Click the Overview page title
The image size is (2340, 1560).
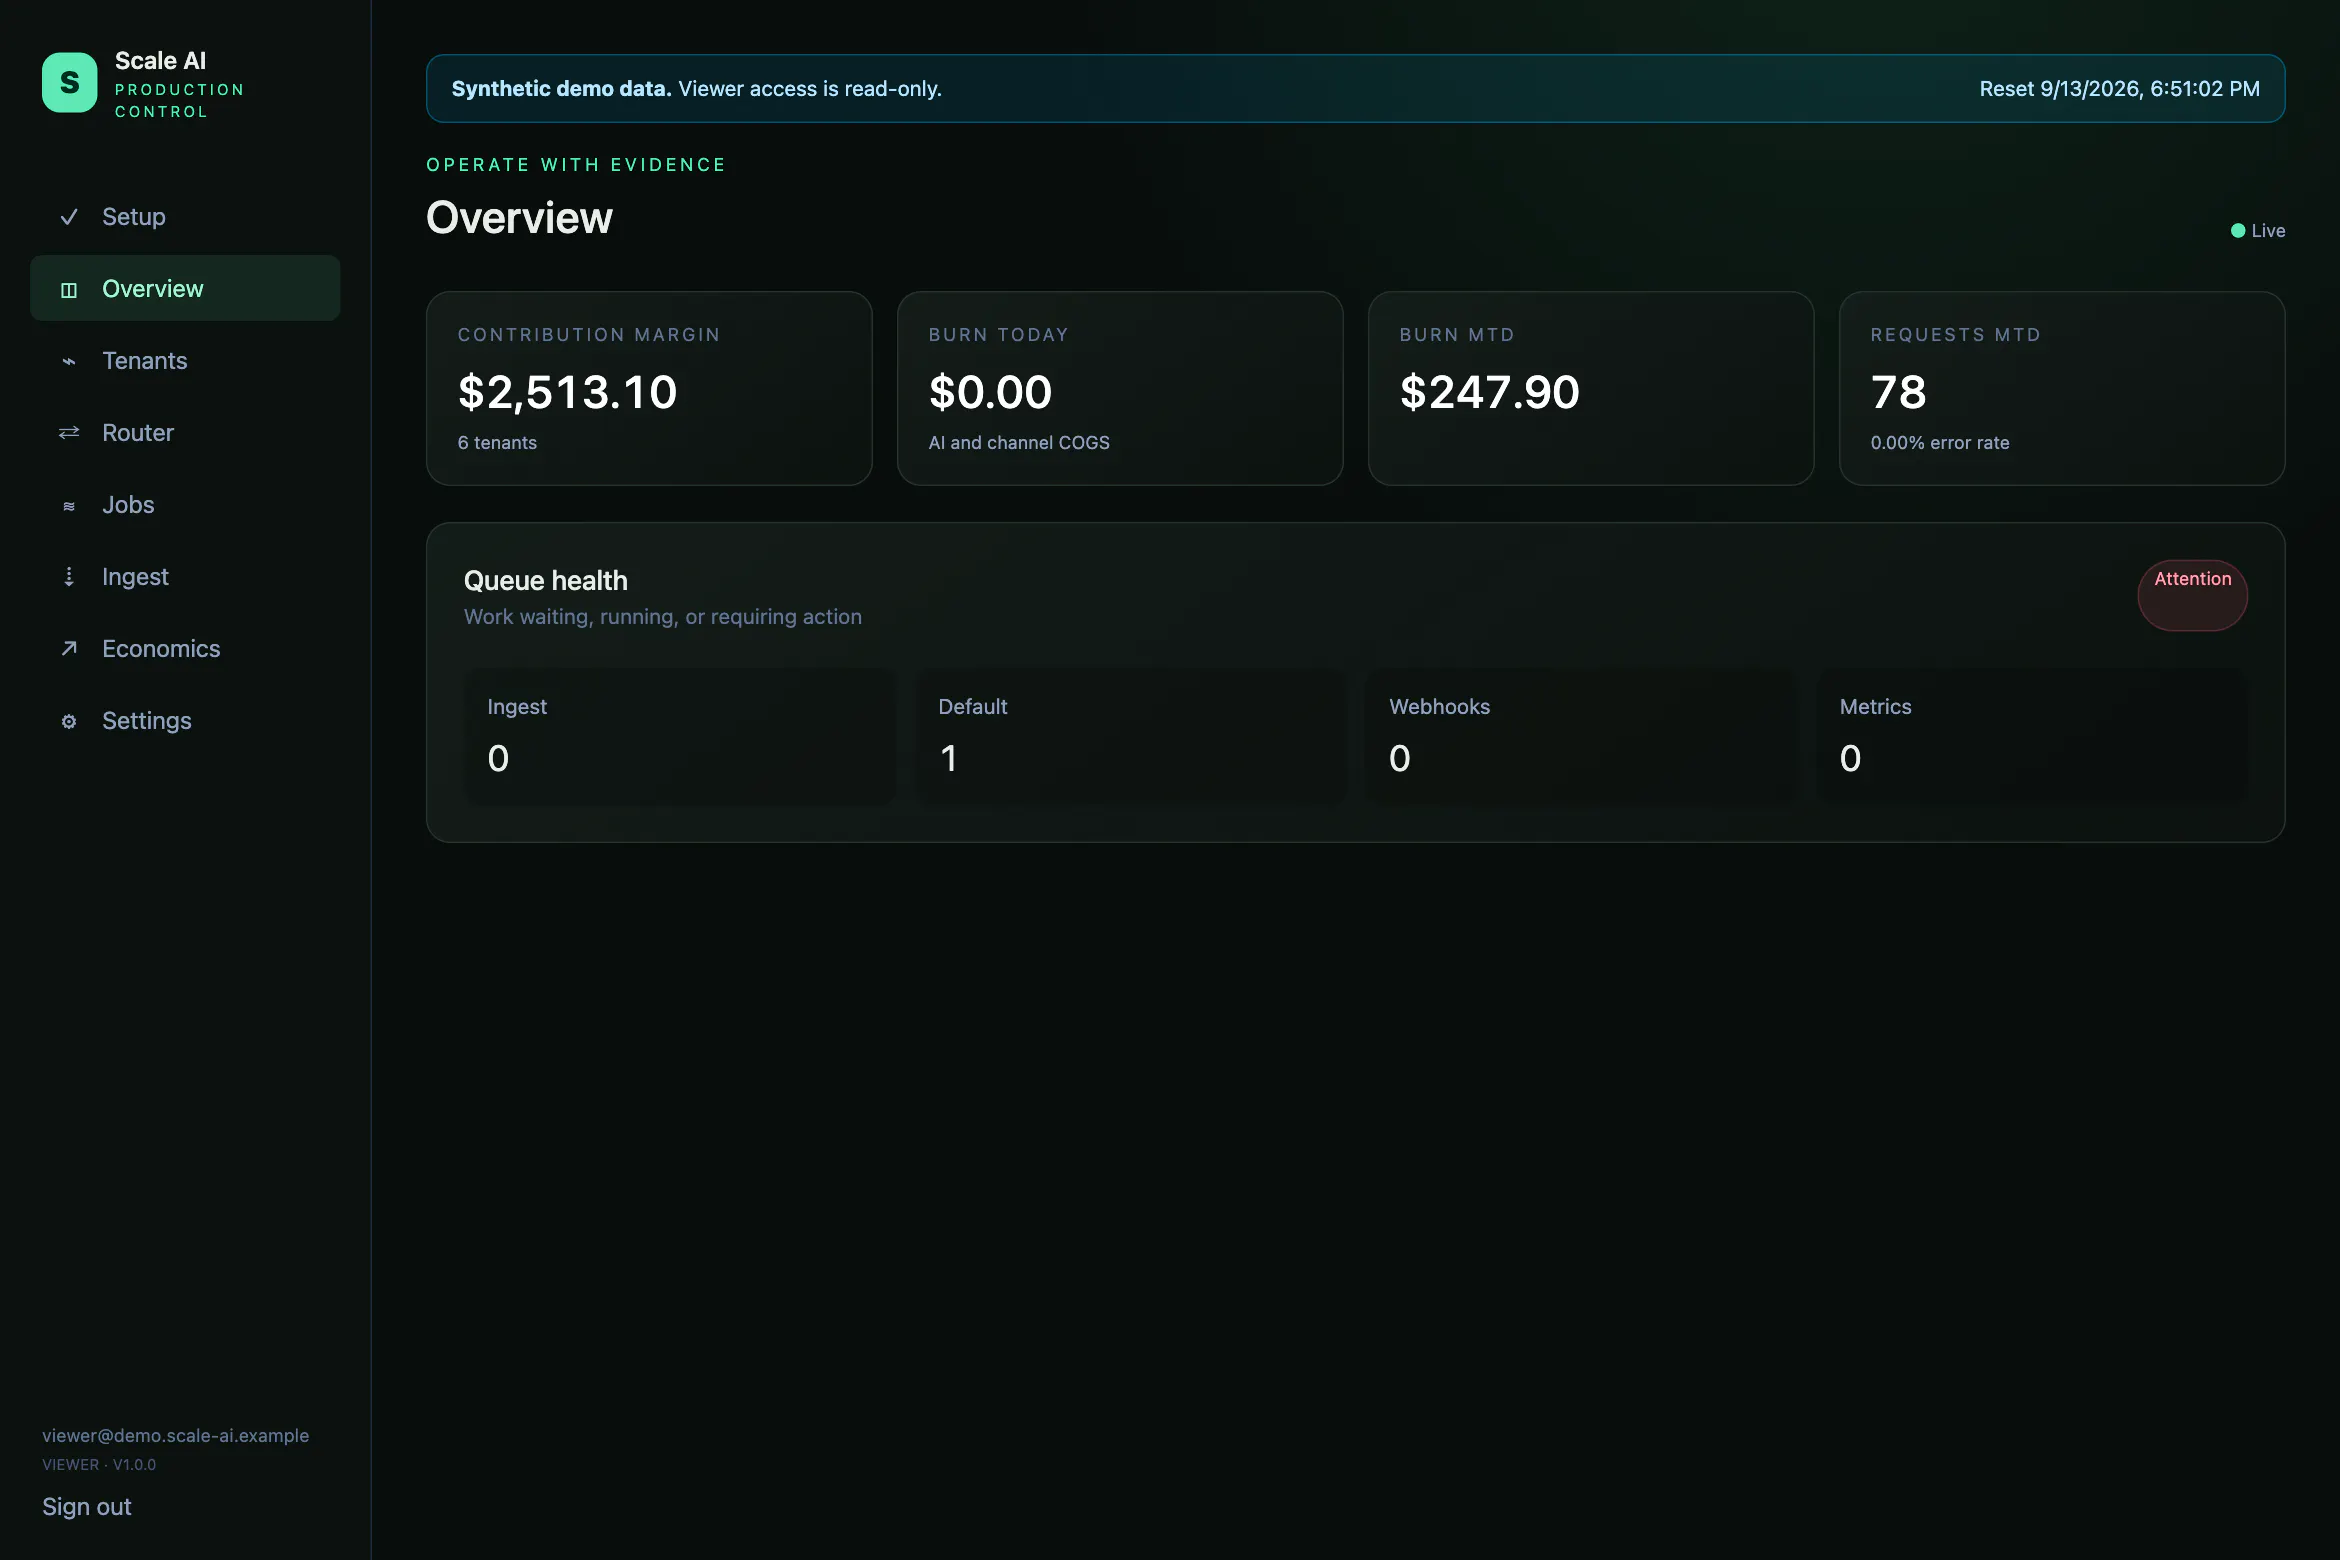(x=519, y=218)
